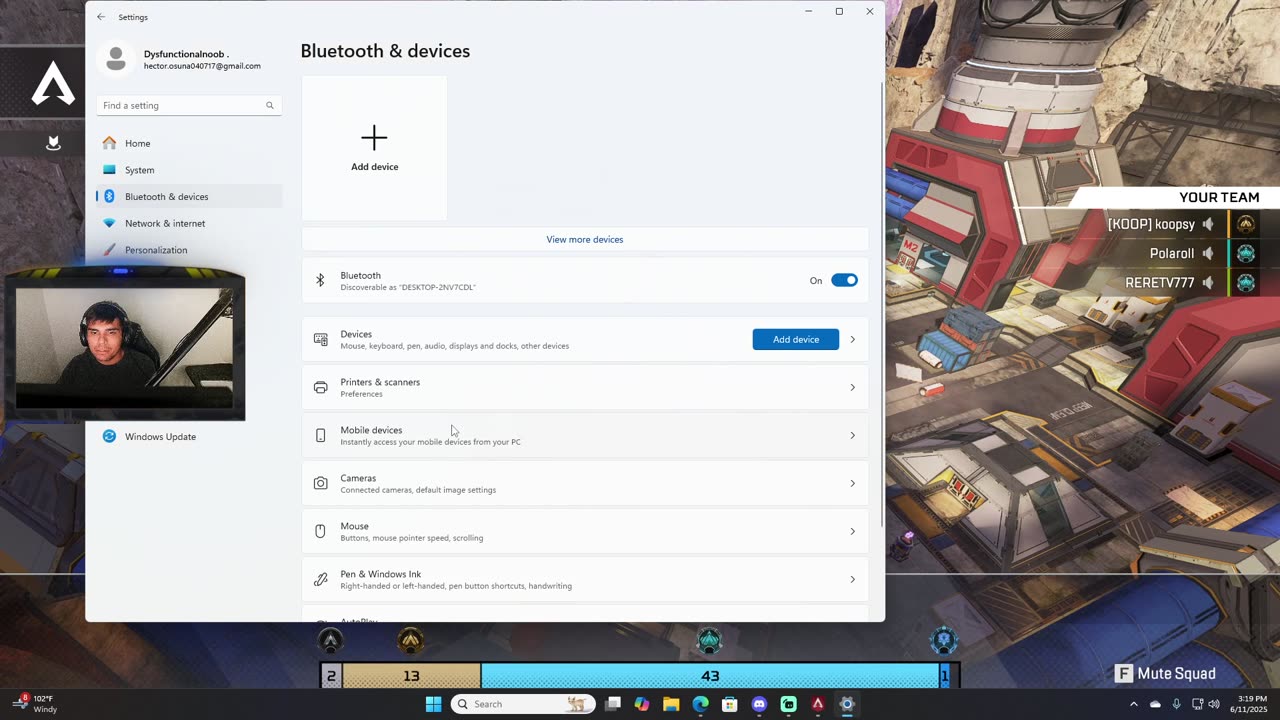Viewport: 1280px width, 720px height.
Task: Open the user account profile picture
Action: click(116, 59)
